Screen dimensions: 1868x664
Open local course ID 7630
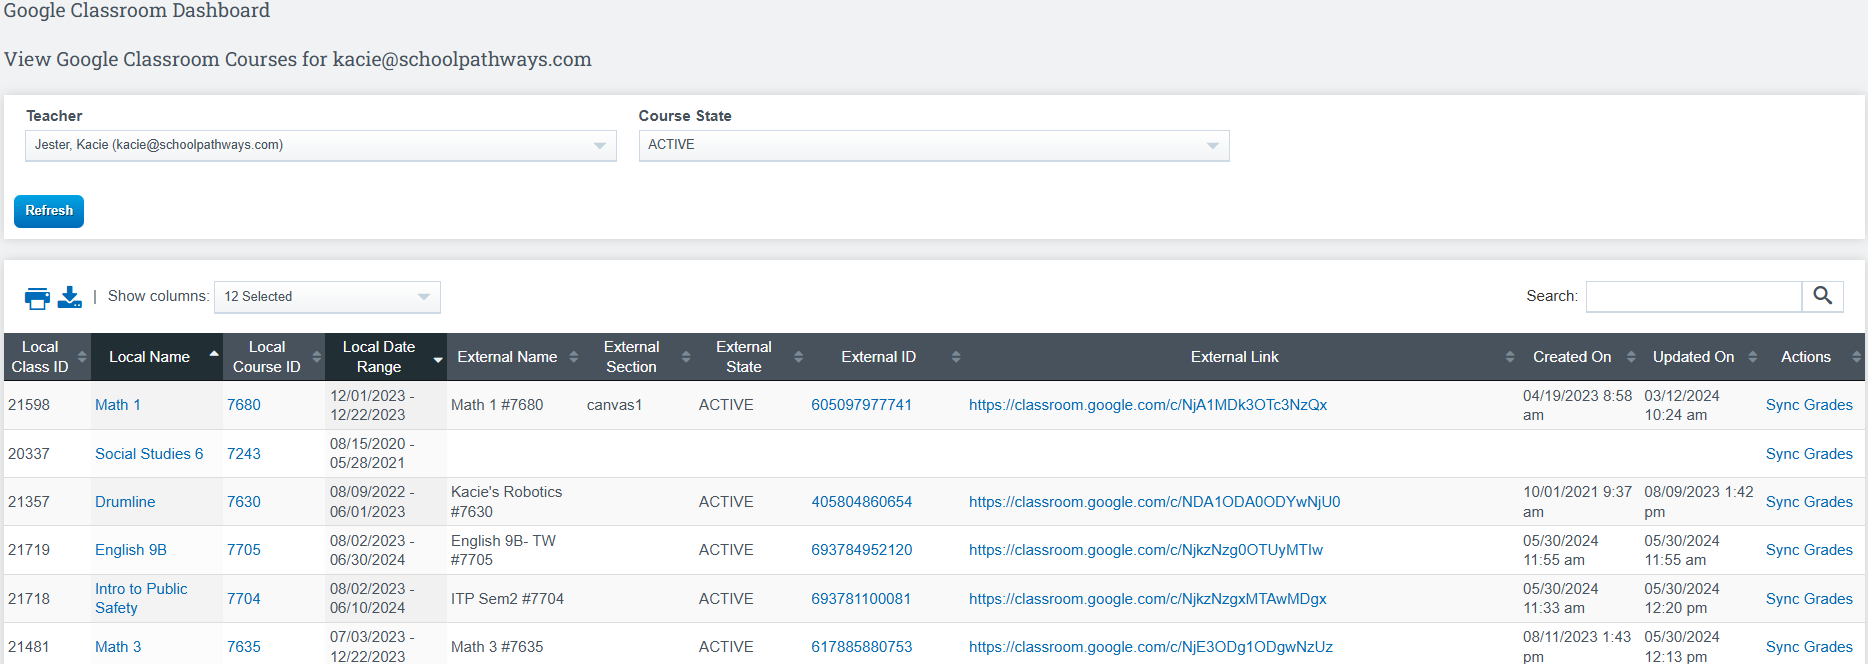(244, 502)
